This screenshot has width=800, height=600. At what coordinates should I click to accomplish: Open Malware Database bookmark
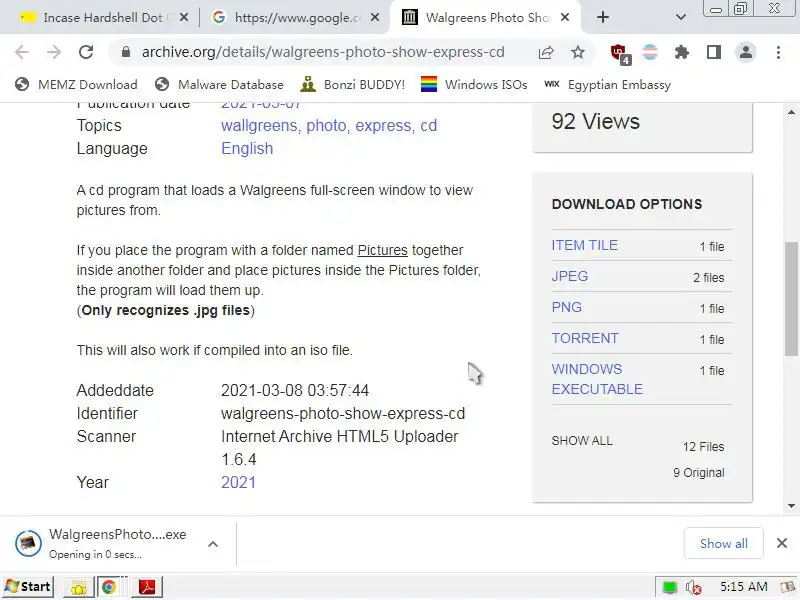(219, 85)
